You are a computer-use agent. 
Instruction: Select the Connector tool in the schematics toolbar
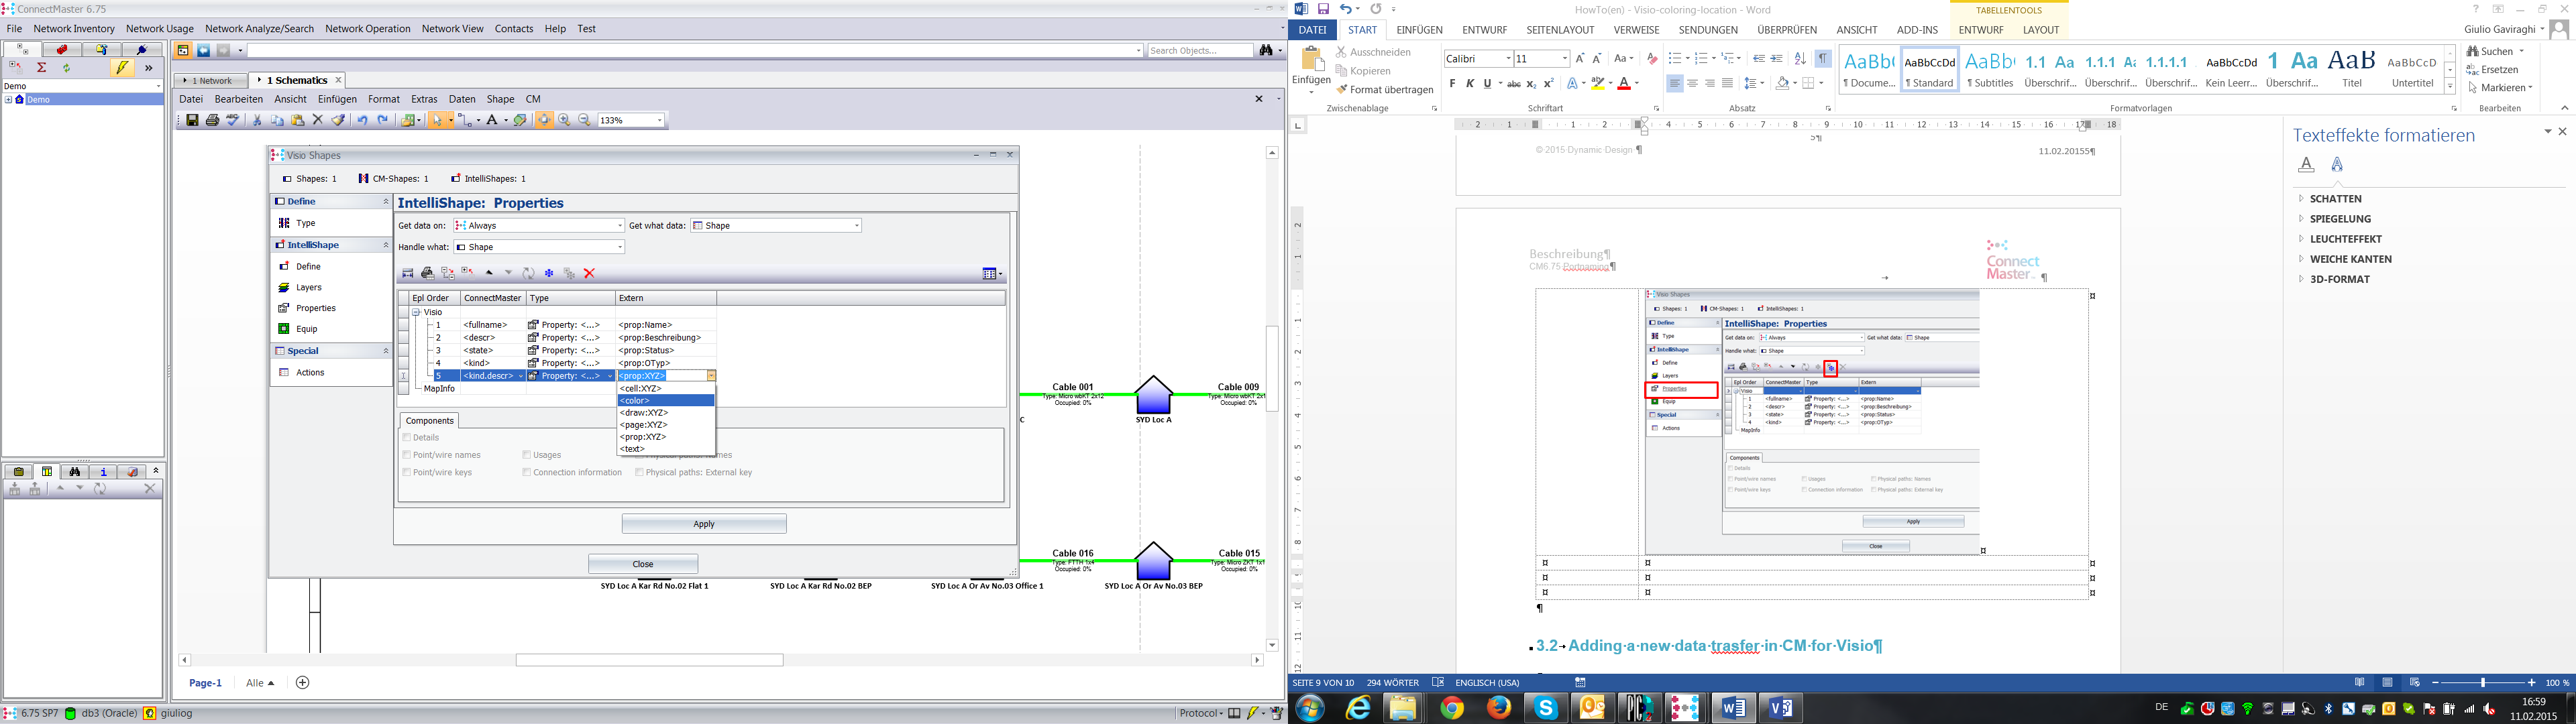pos(465,120)
